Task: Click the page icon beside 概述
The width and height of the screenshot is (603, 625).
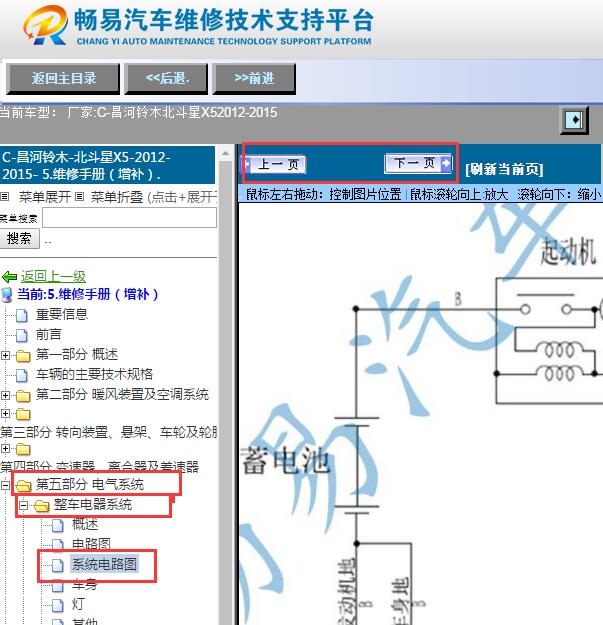Action: pos(58,525)
